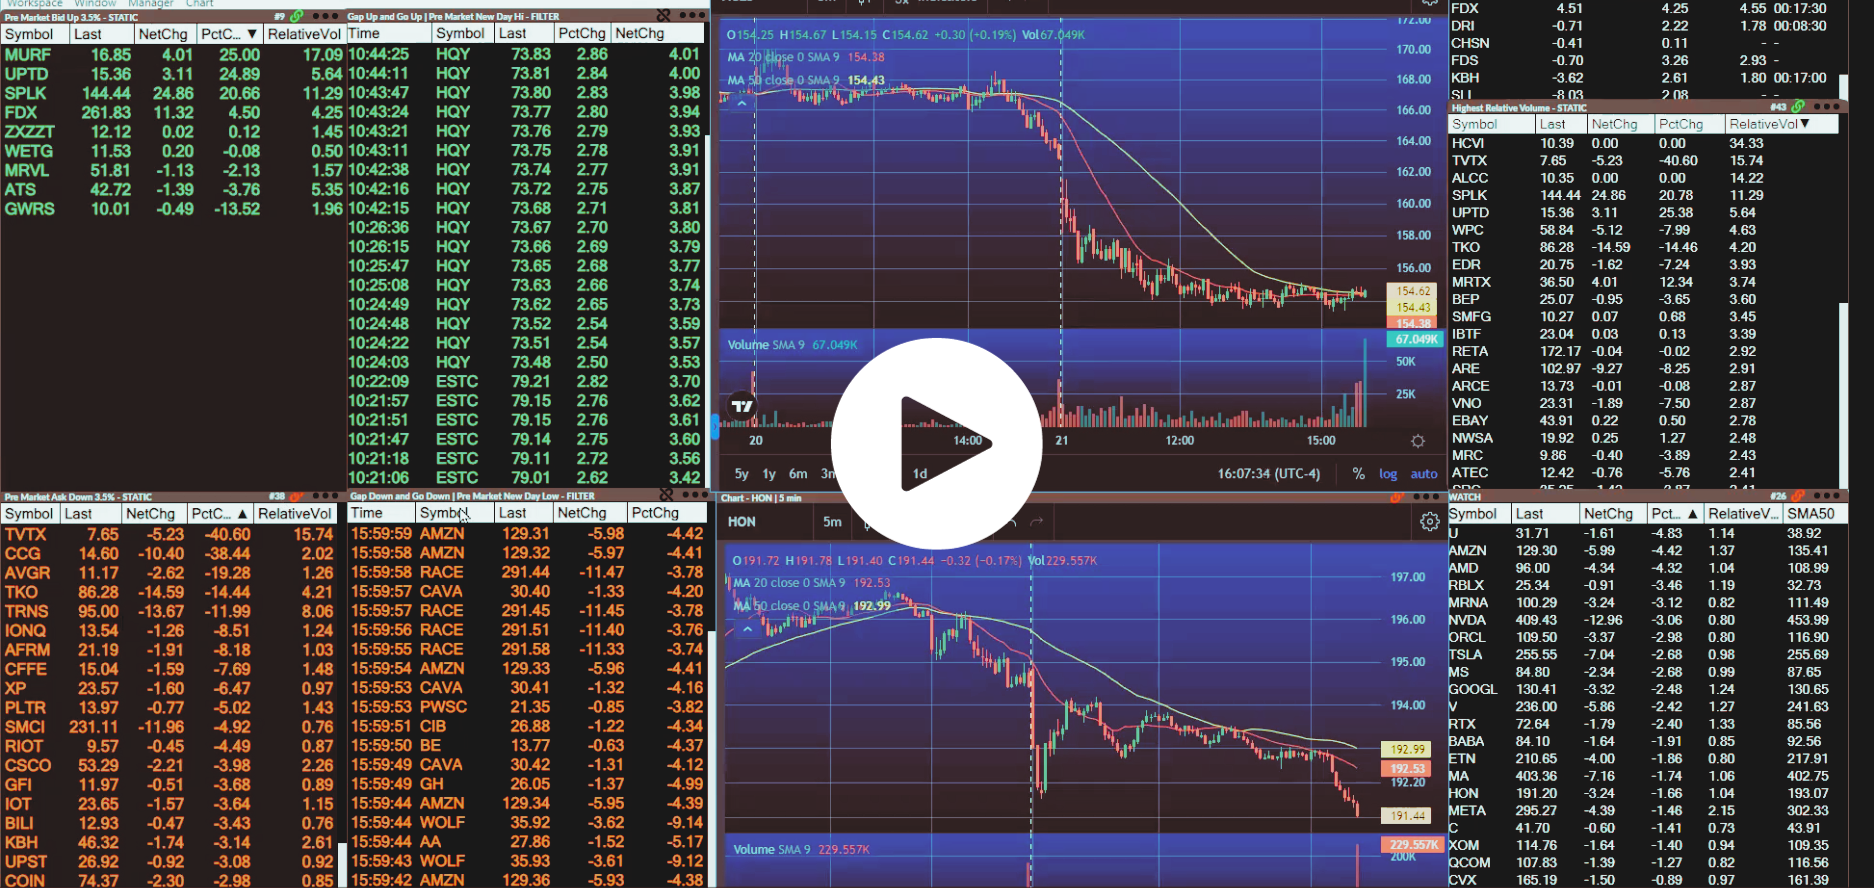Sort by Pct column in WATCH panel
The image size is (1874, 888).
click(x=1675, y=514)
